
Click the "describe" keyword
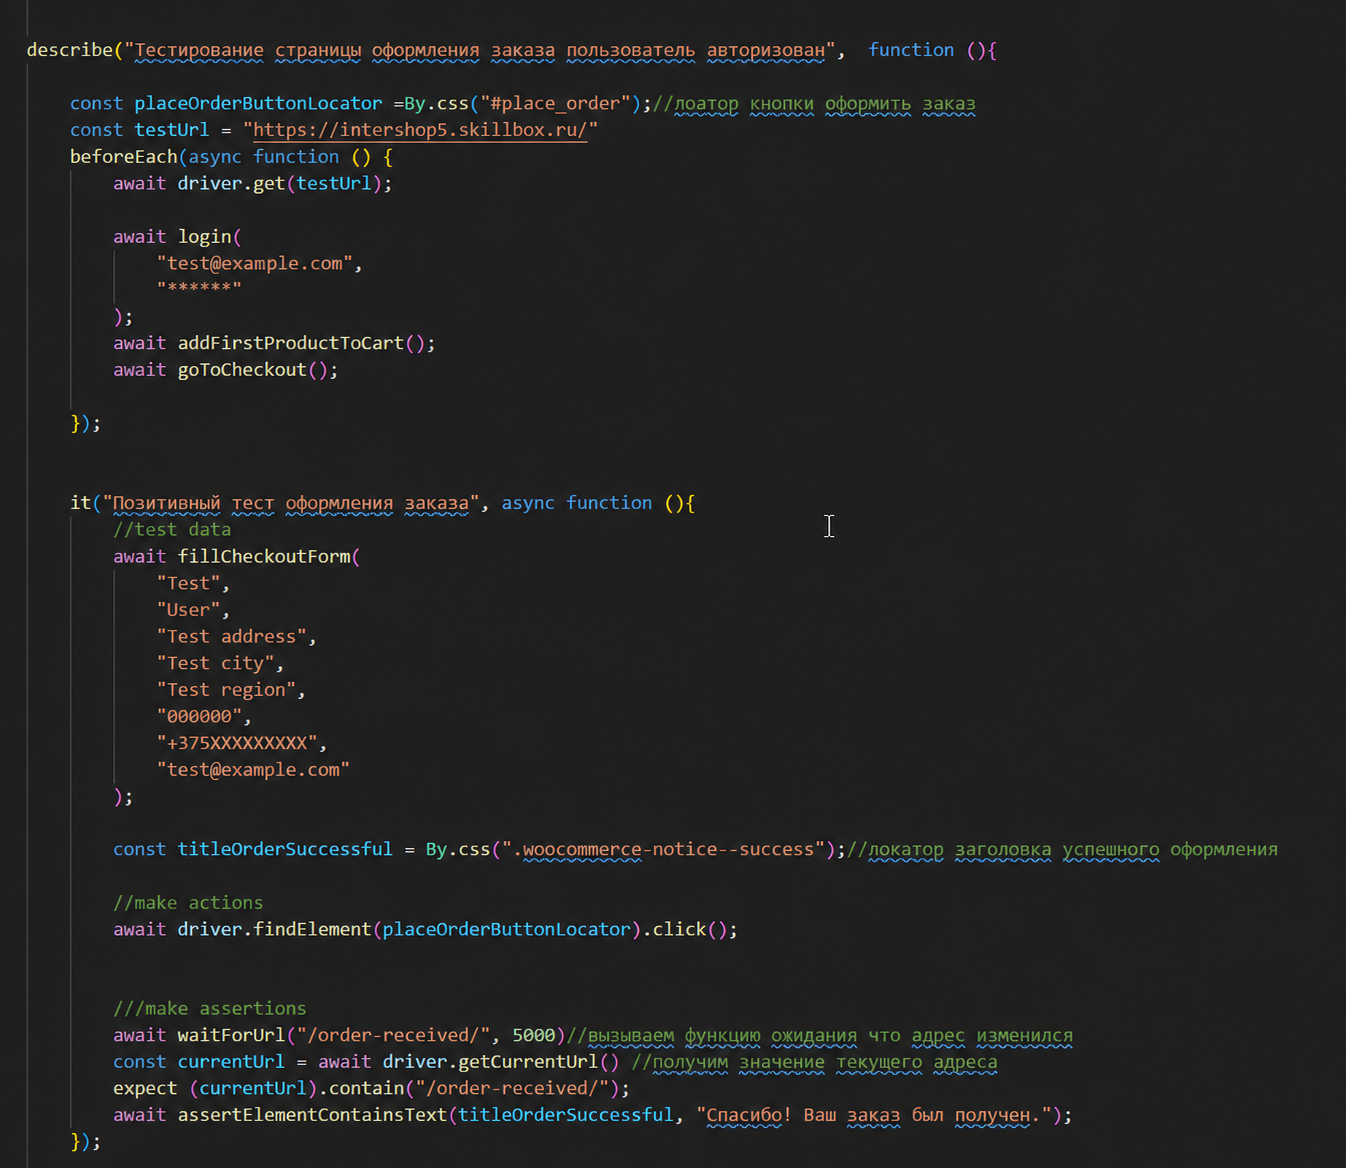click(x=70, y=50)
